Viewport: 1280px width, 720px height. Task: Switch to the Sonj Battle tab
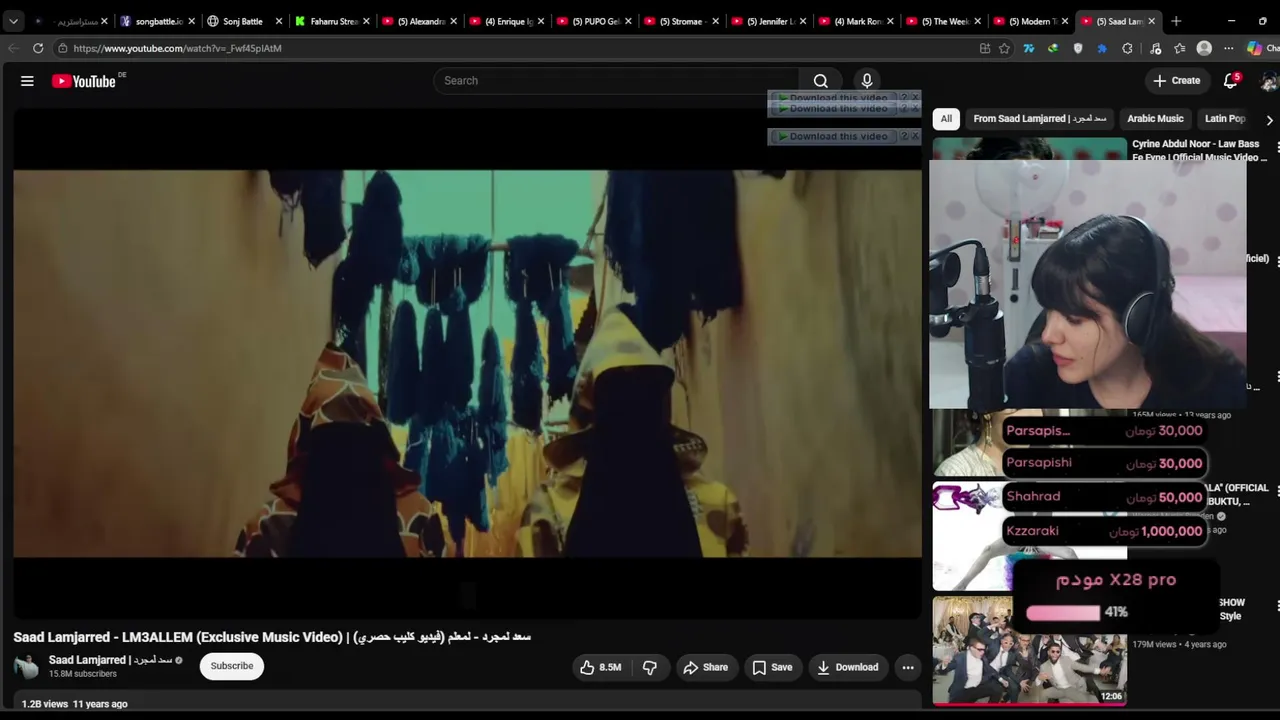(x=243, y=21)
